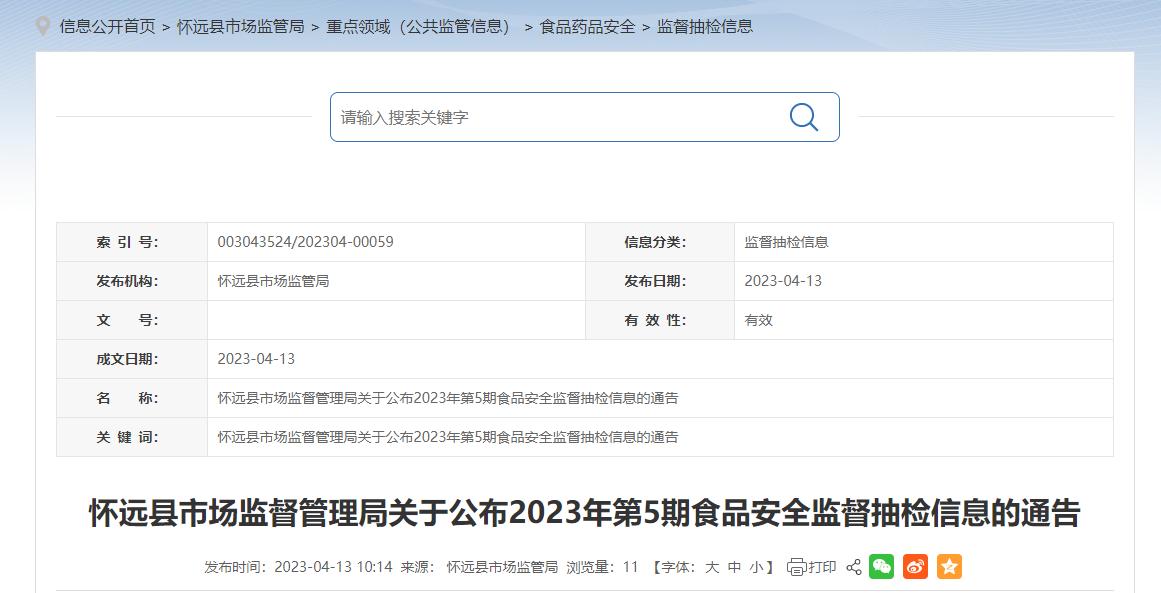Image resolution: width=1161 pixels, height=593 pixels.
Task: Share to Weibo using the red icon
Action: click(914, 566)
